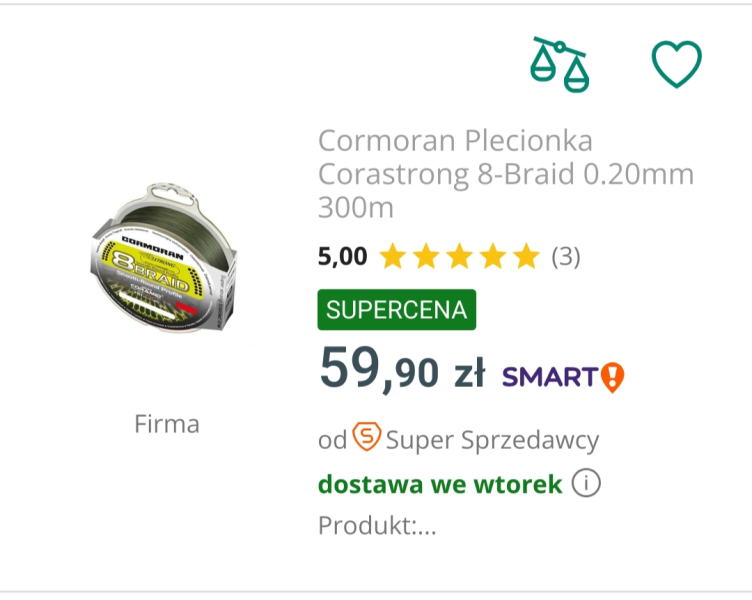Open the (3) reviews count
Viewport: 752px width, 600px height.
(566, 257)
